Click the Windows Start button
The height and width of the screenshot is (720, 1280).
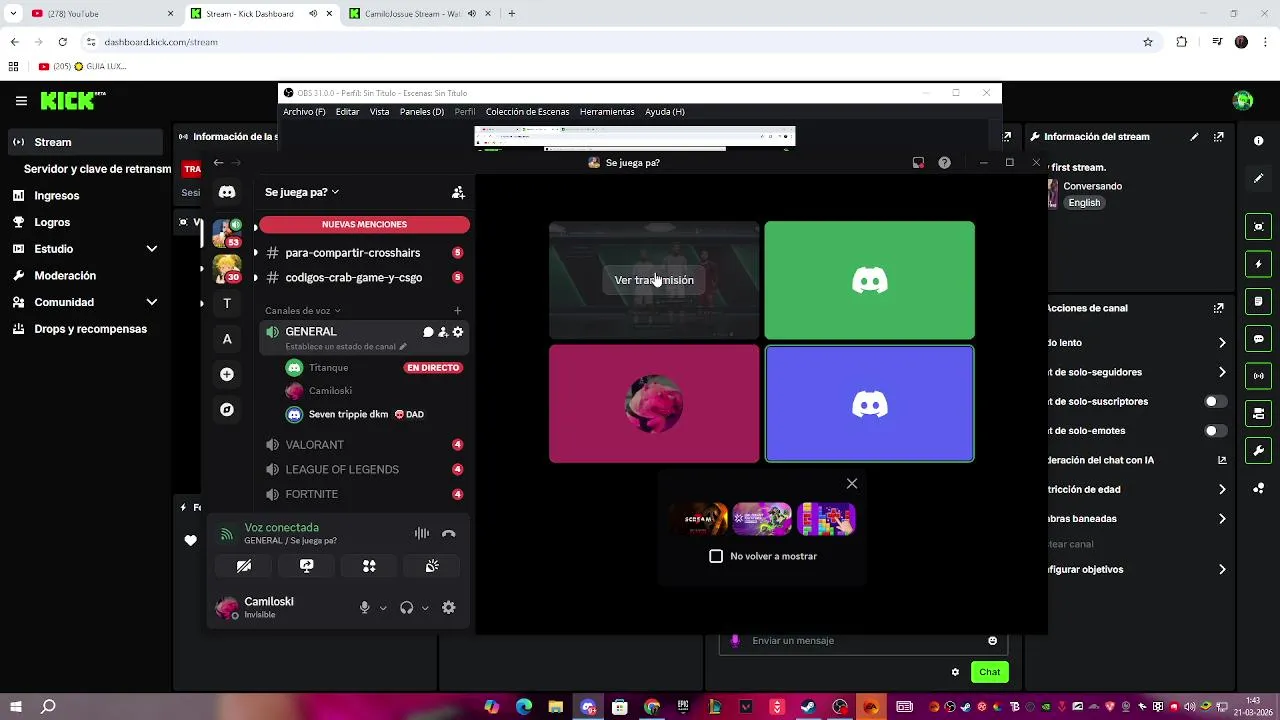[x=16, y=707]
